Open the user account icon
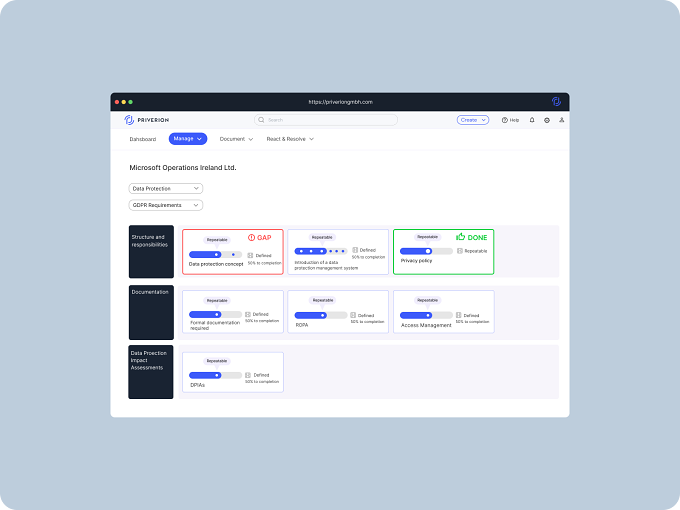 (x=562, y=120)
